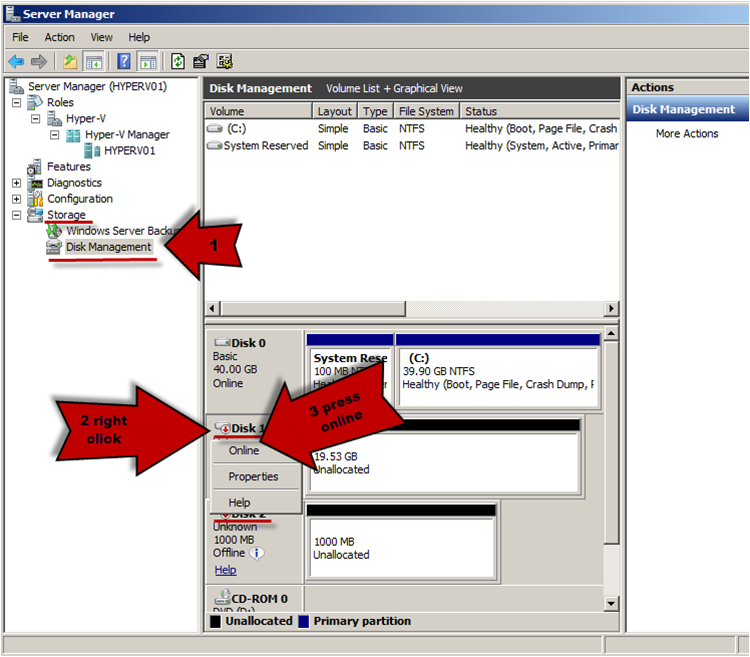Screen dimensions: 750x657
Task: Select the Features tree item label
Action: 69,167
